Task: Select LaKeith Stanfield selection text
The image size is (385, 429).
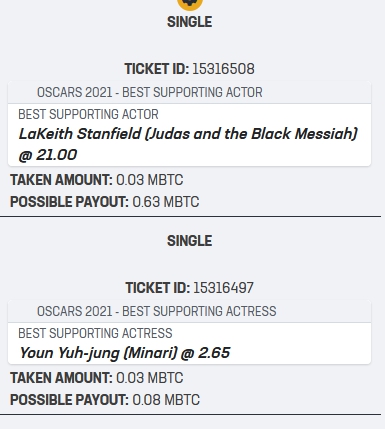Action: 188,134
